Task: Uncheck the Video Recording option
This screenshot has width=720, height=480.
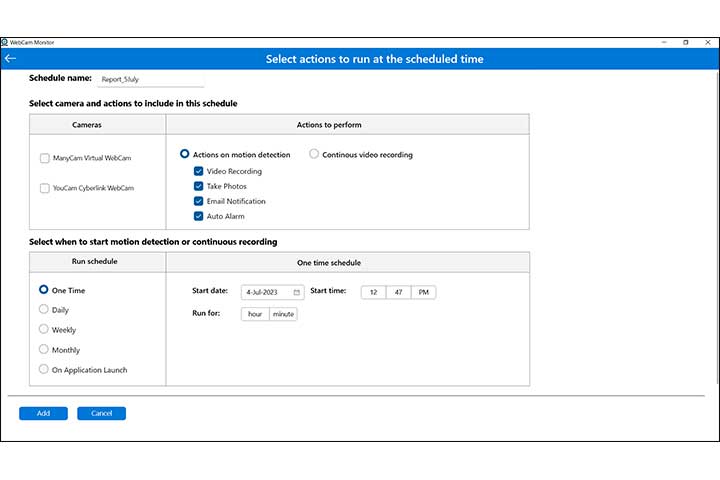Action: click(x=199, y=171)
